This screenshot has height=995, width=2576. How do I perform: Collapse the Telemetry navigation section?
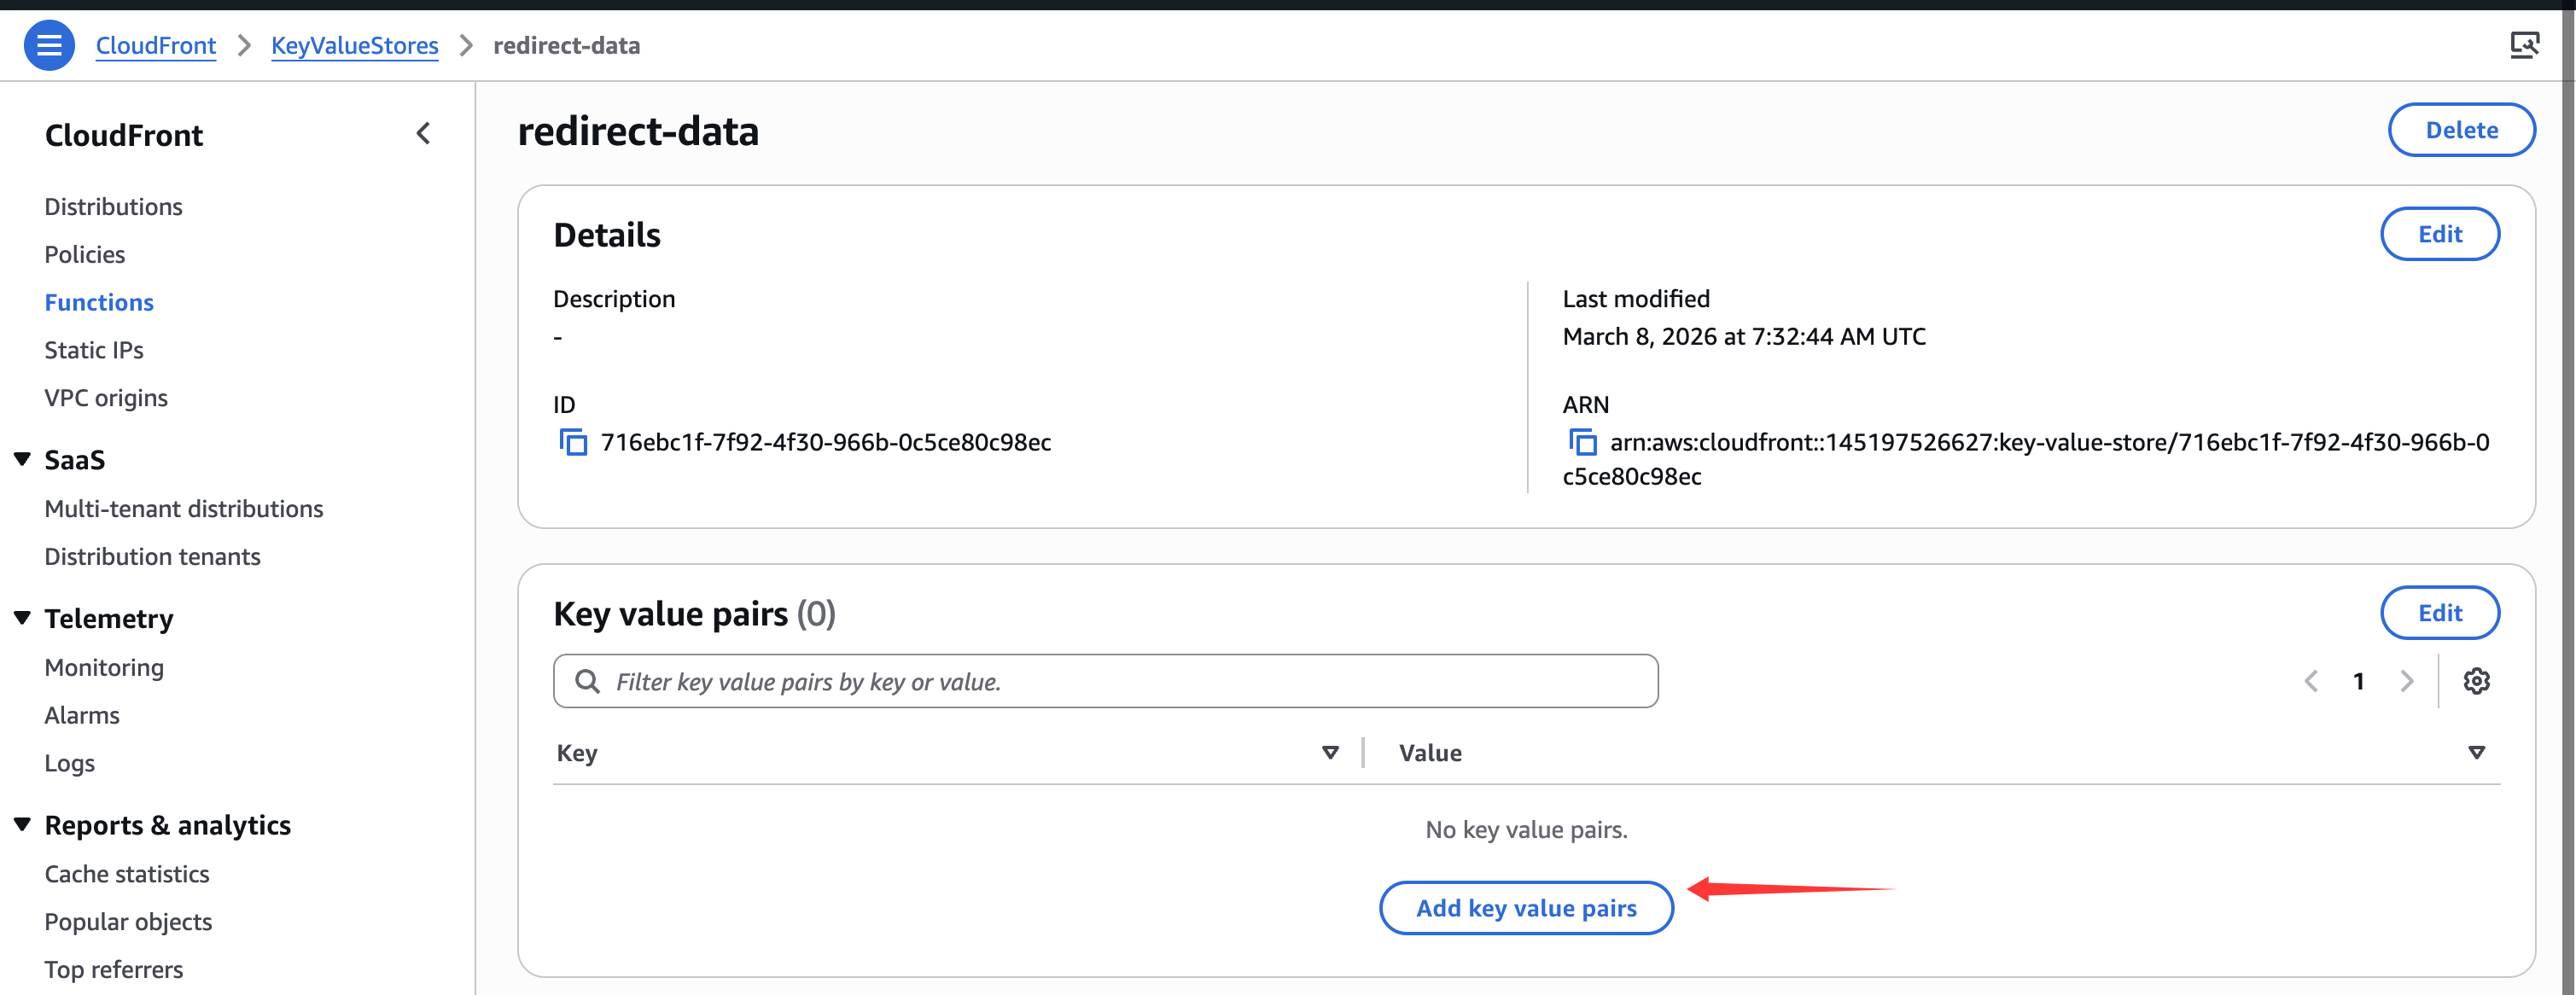pyautogui.click(x=22, y=618)
